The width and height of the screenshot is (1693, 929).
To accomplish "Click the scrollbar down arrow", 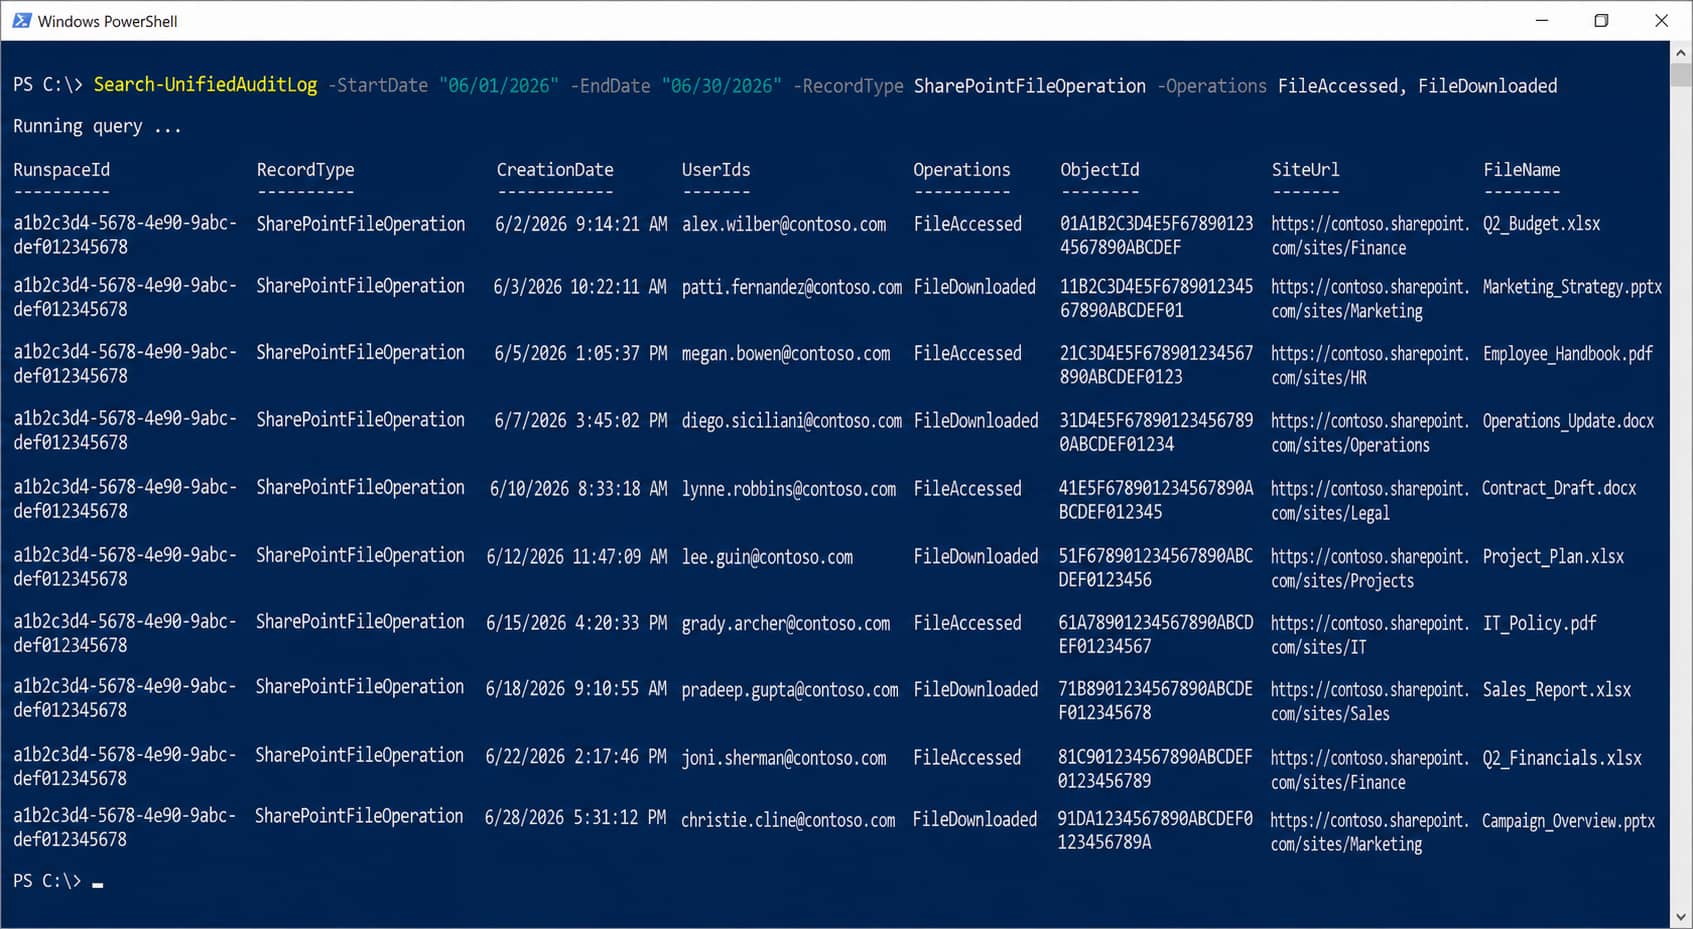I will pyautogui.click(x=1680, y=917).
